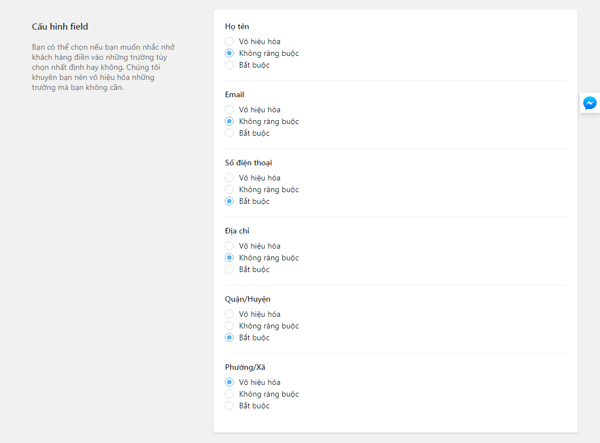
Task: Select 'Bắt buộc' for Số điện thoại
Action: [230, 201]
